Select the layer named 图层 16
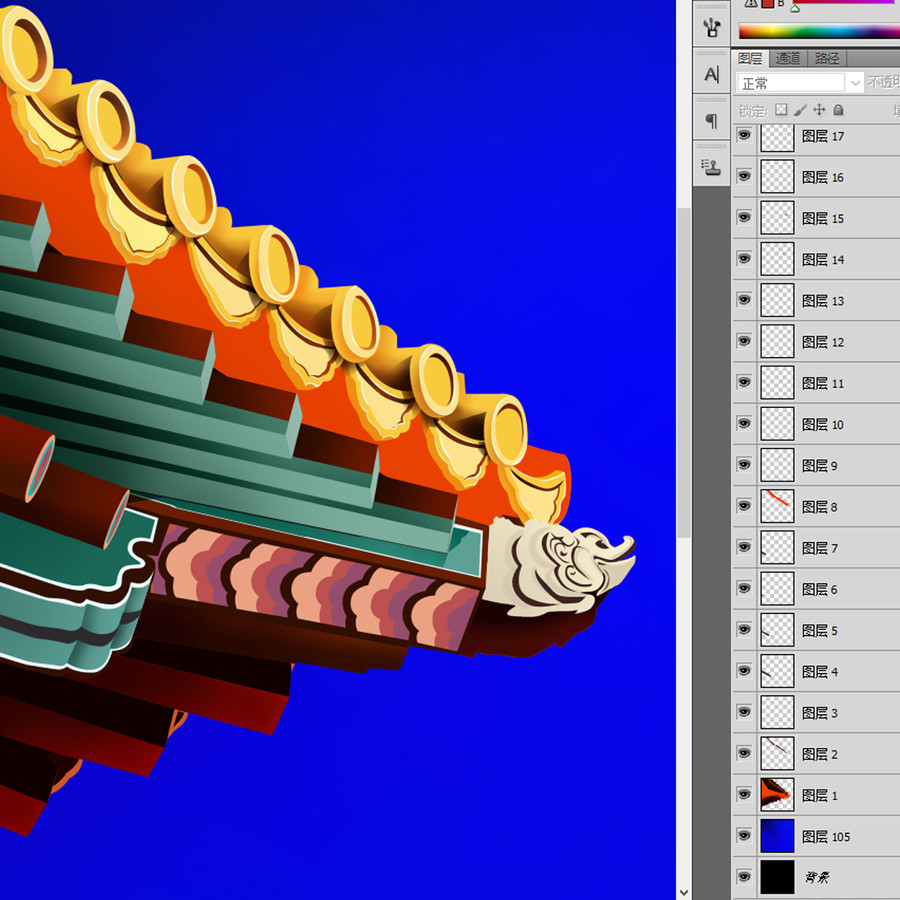Screen dimensions: 900x900 click(x=823, y=177)
